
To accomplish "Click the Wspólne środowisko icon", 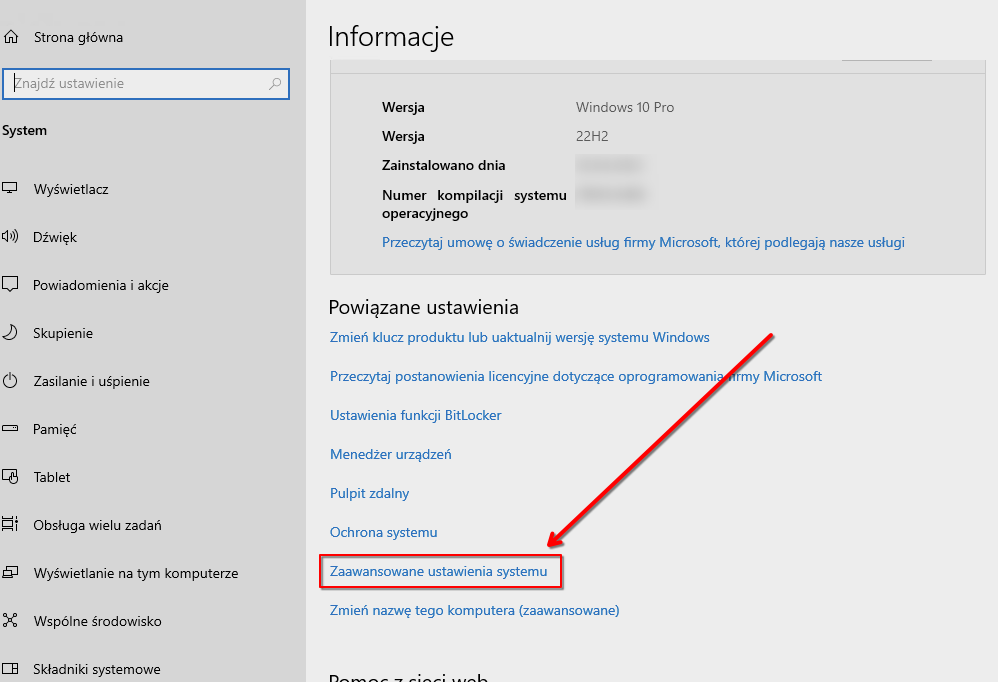I will pos(10,621).
